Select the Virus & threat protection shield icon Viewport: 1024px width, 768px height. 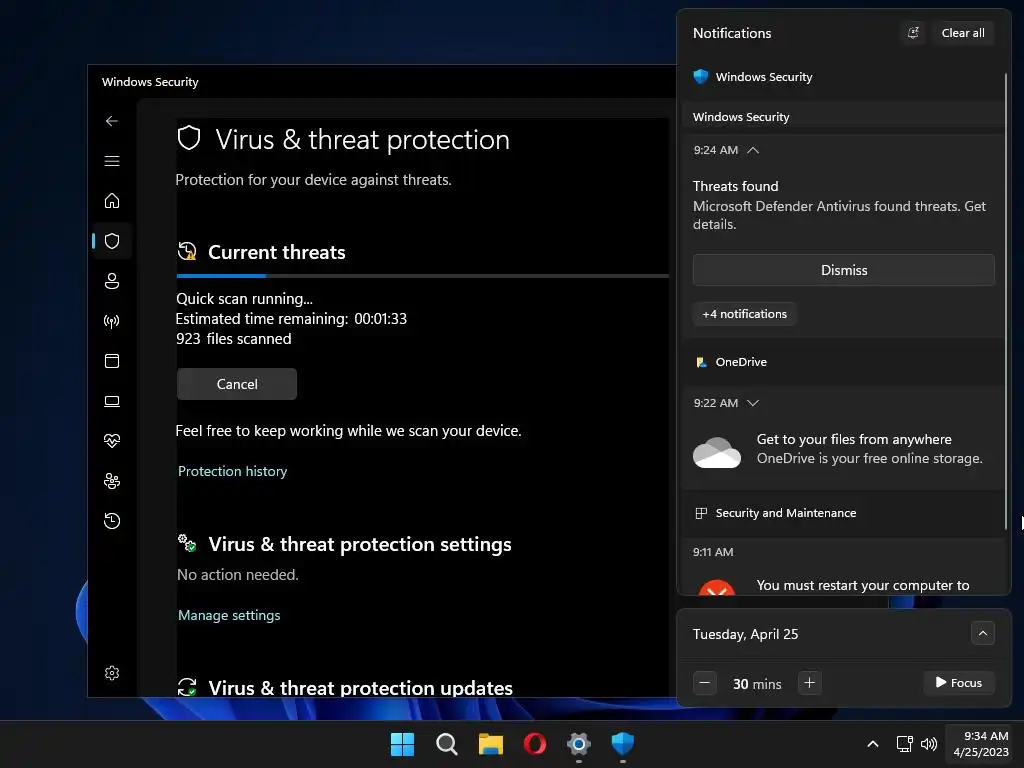[112, 241]
